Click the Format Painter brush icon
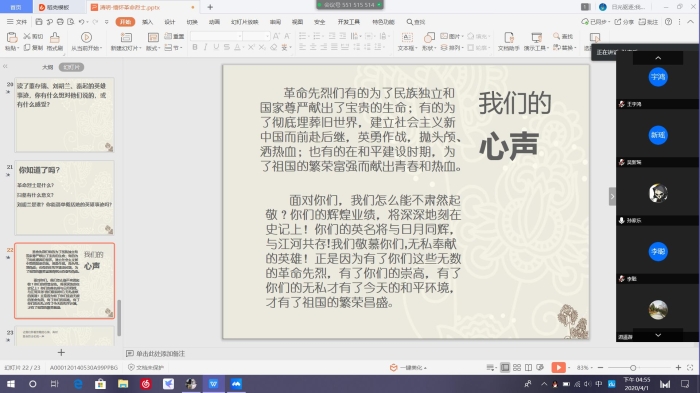Screen dimensions: 700x393 54,38
